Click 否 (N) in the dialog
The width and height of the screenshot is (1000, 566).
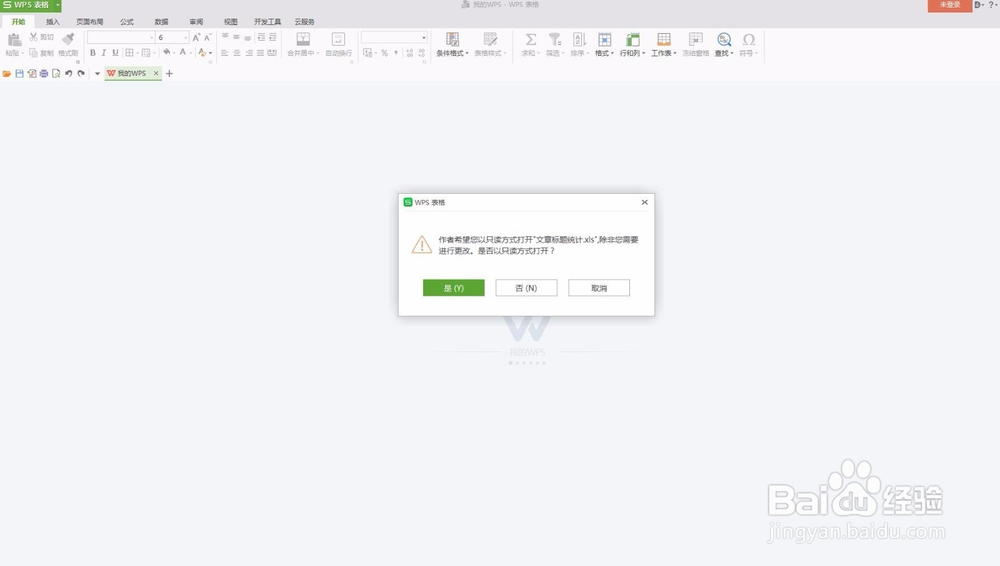coord(526,288)
